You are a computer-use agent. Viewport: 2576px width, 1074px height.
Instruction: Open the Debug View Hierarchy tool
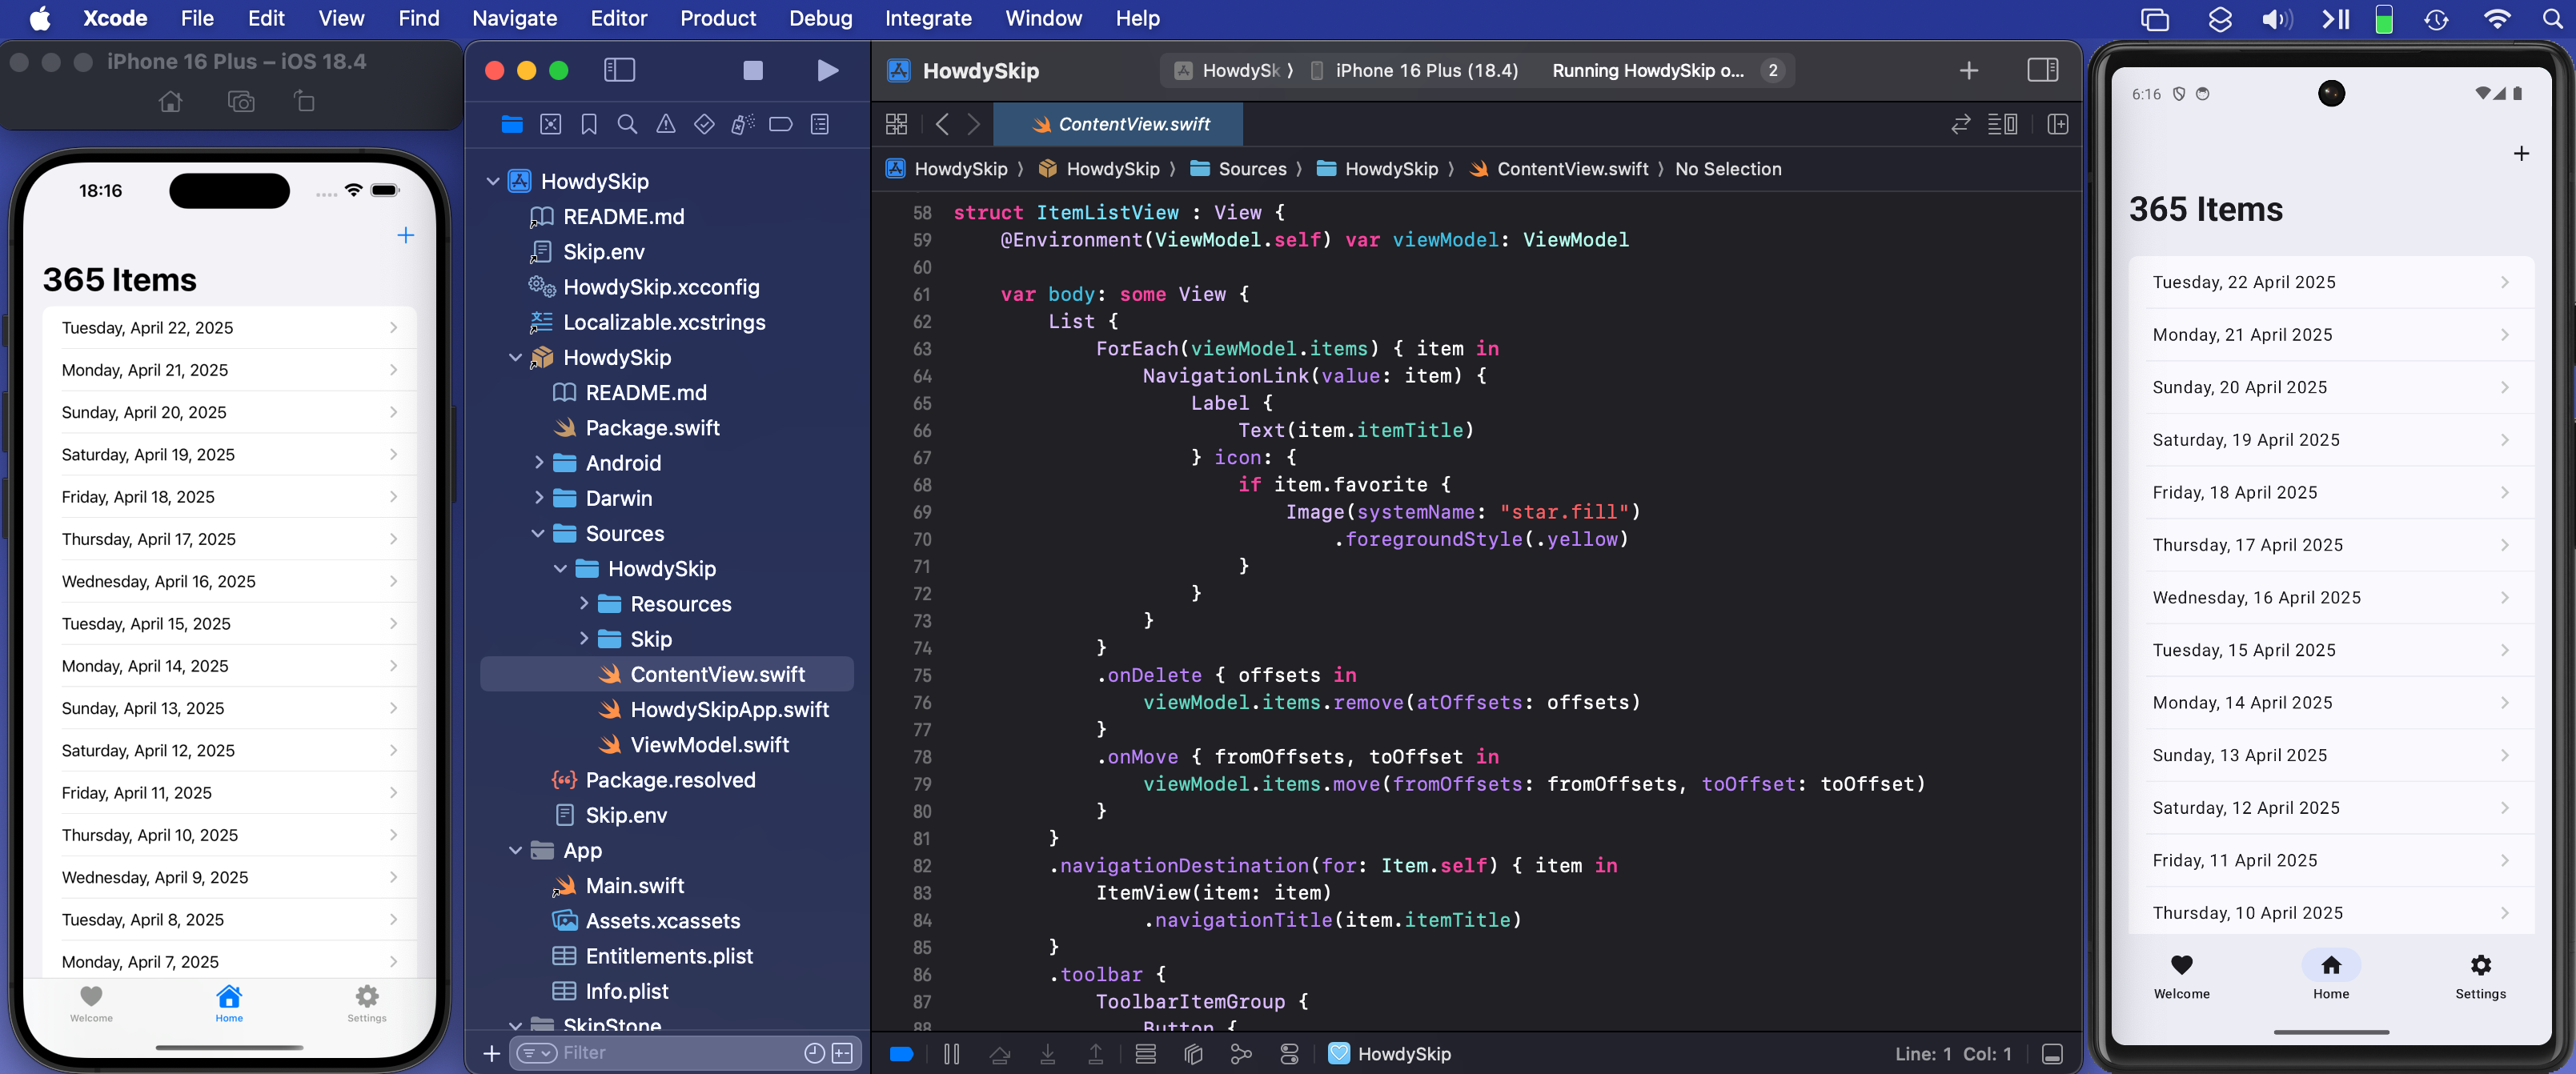[1193, 1053]
